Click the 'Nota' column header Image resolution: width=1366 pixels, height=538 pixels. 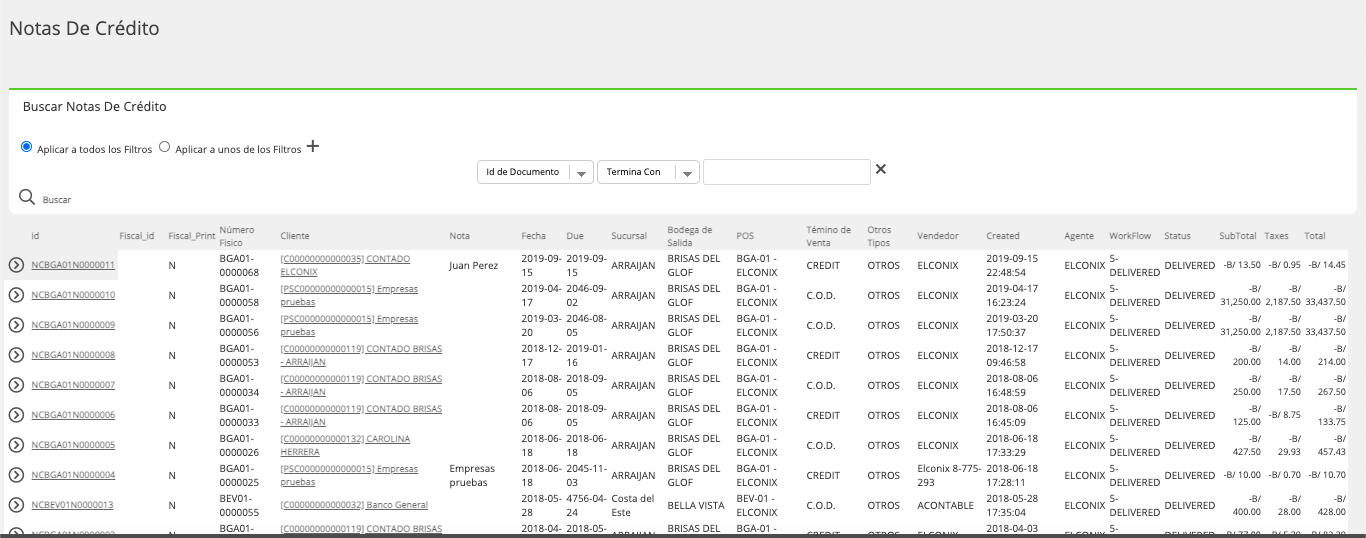point(460,236)
